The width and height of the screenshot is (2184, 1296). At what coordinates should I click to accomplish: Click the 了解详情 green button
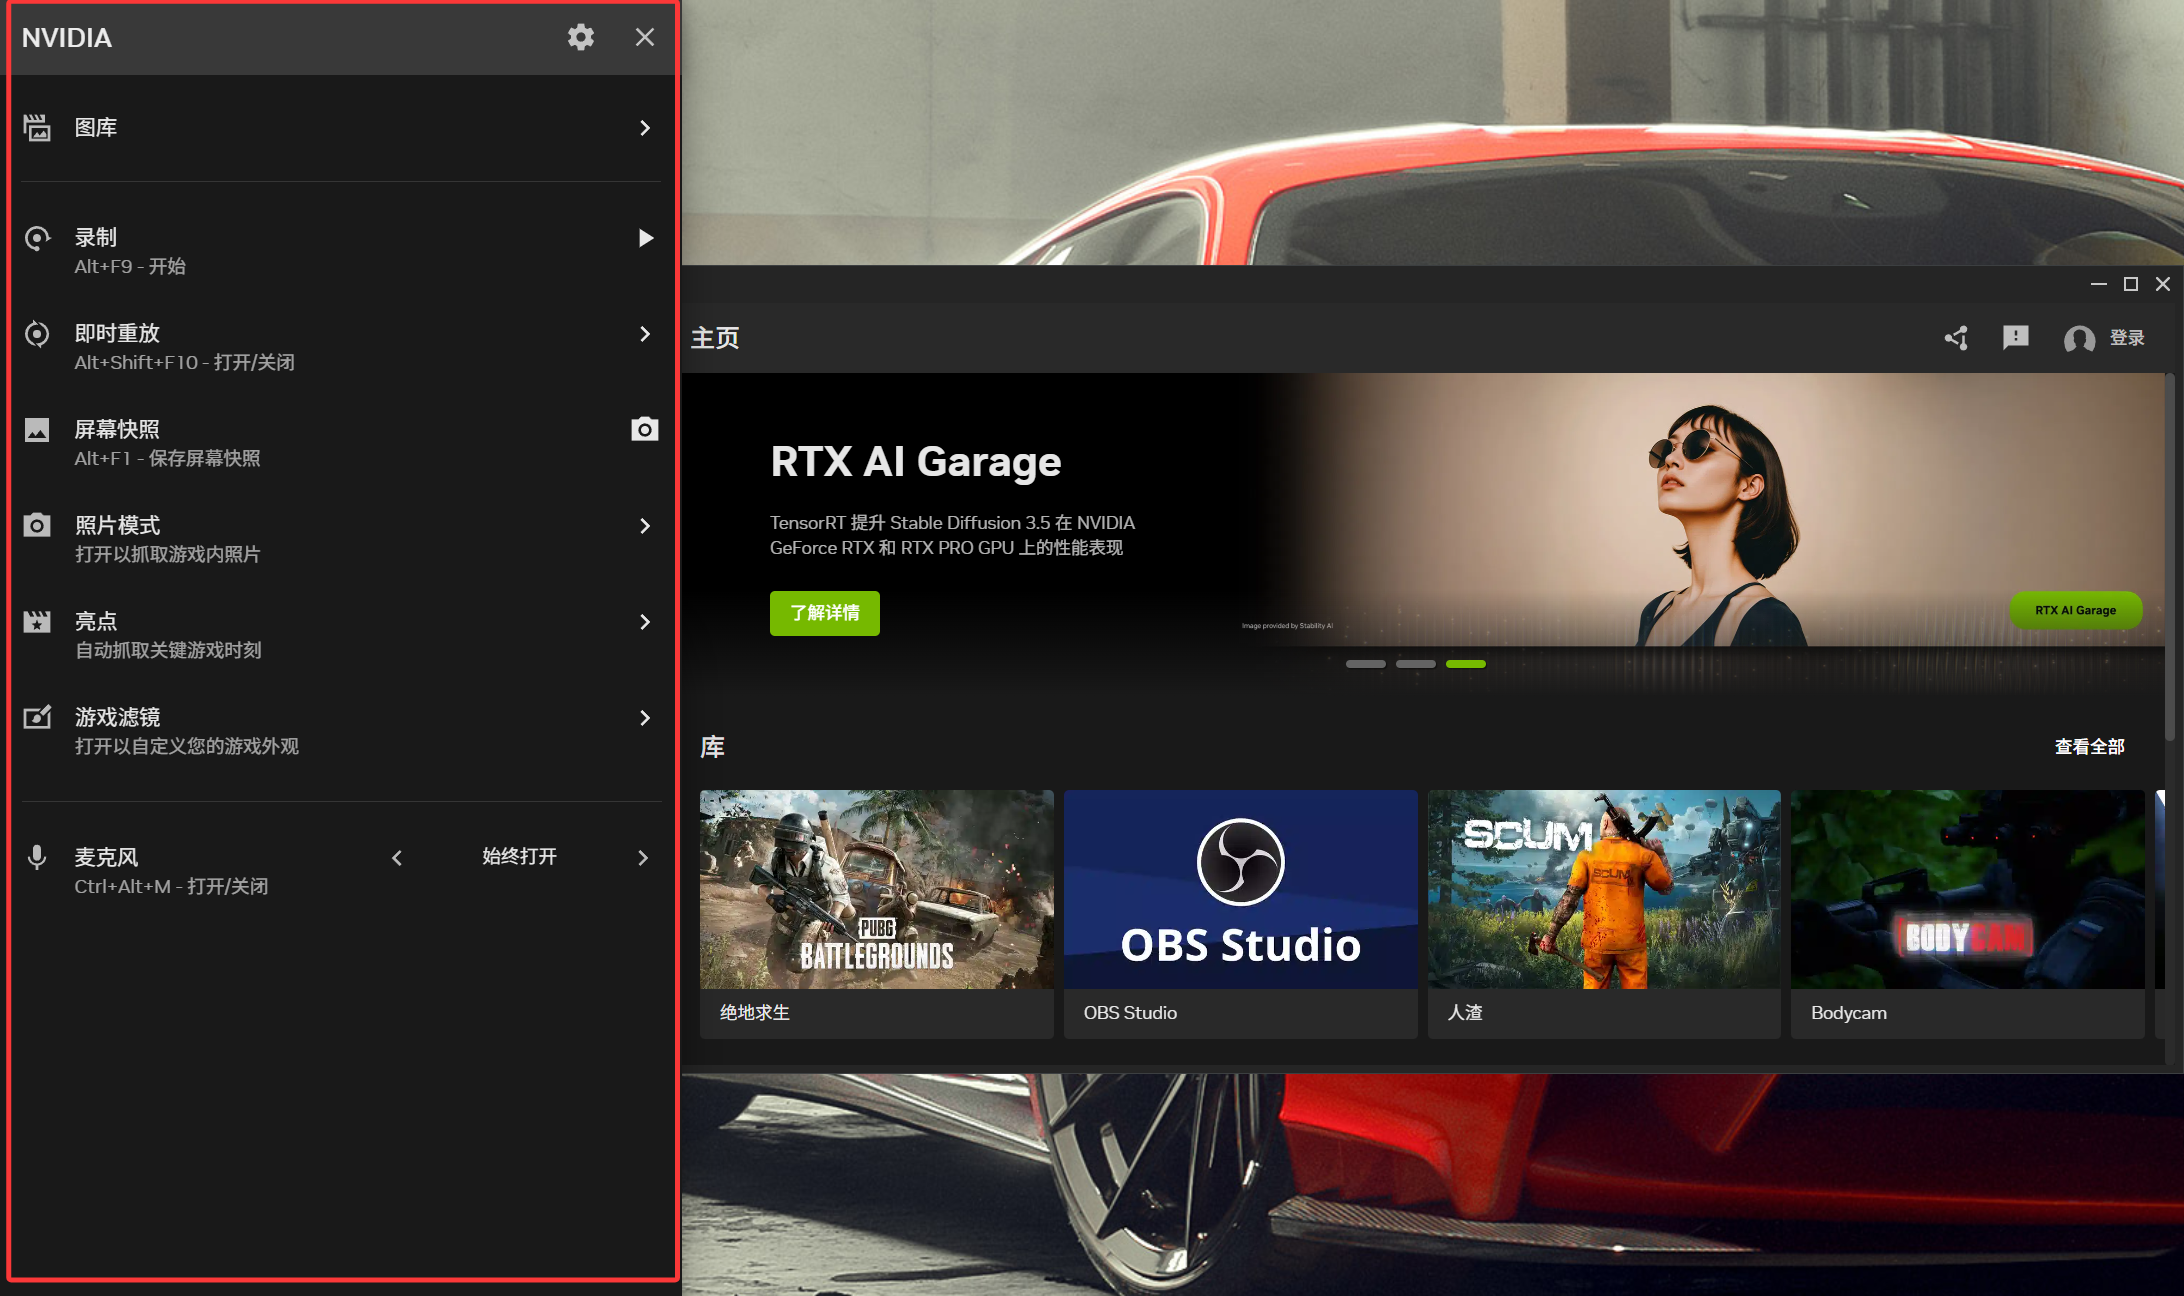pos(824,613)
